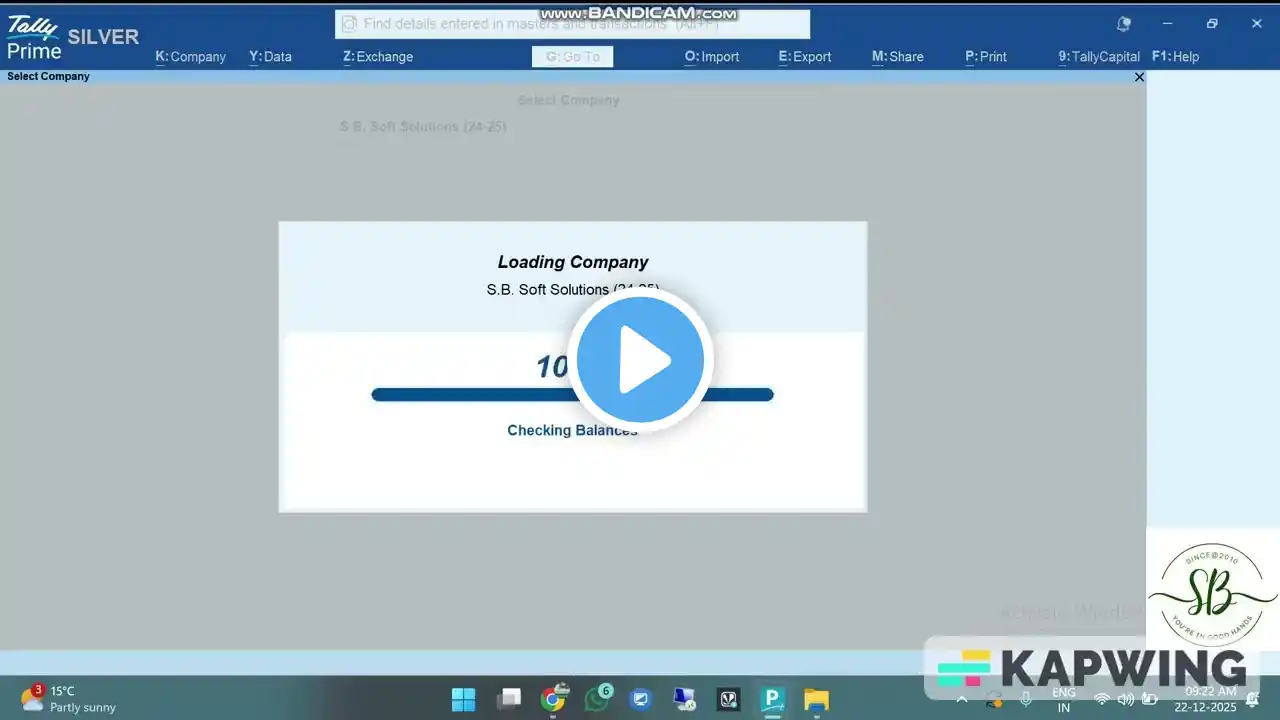Image resolution: width=1280 pixels, height=720 pixels.
Task: Open the 9: TallyCapital option
Action: click(1099, 57)
